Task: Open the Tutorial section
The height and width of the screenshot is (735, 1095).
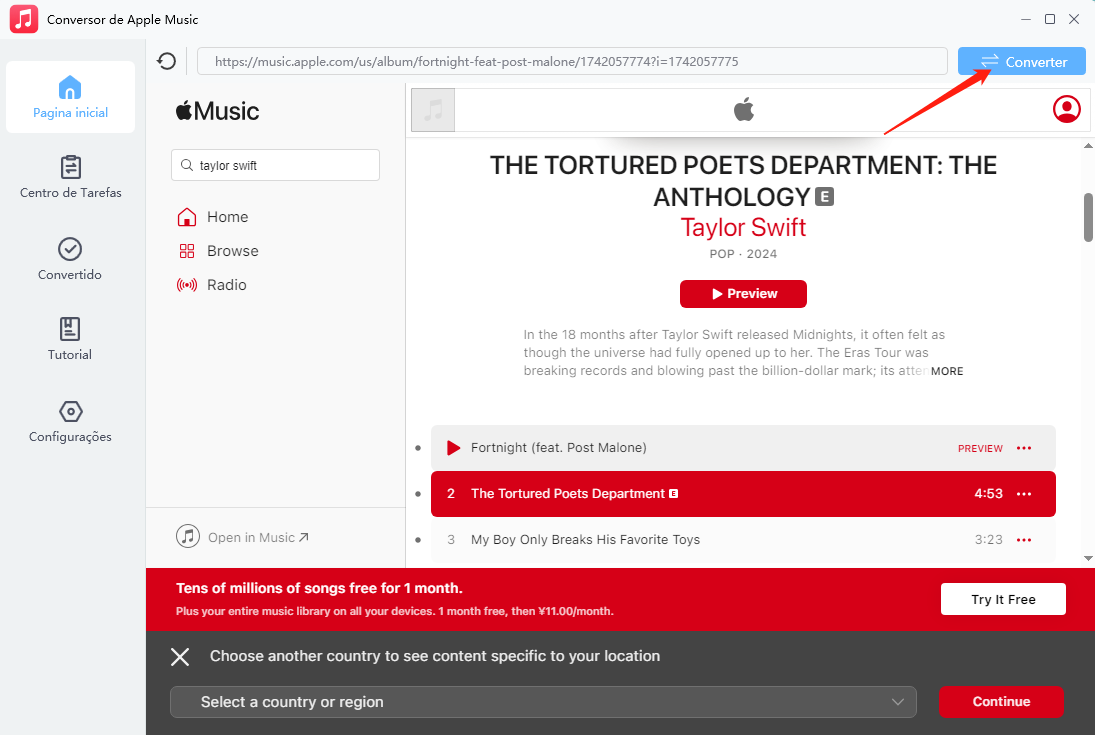Action: click(x=70, y=340)
